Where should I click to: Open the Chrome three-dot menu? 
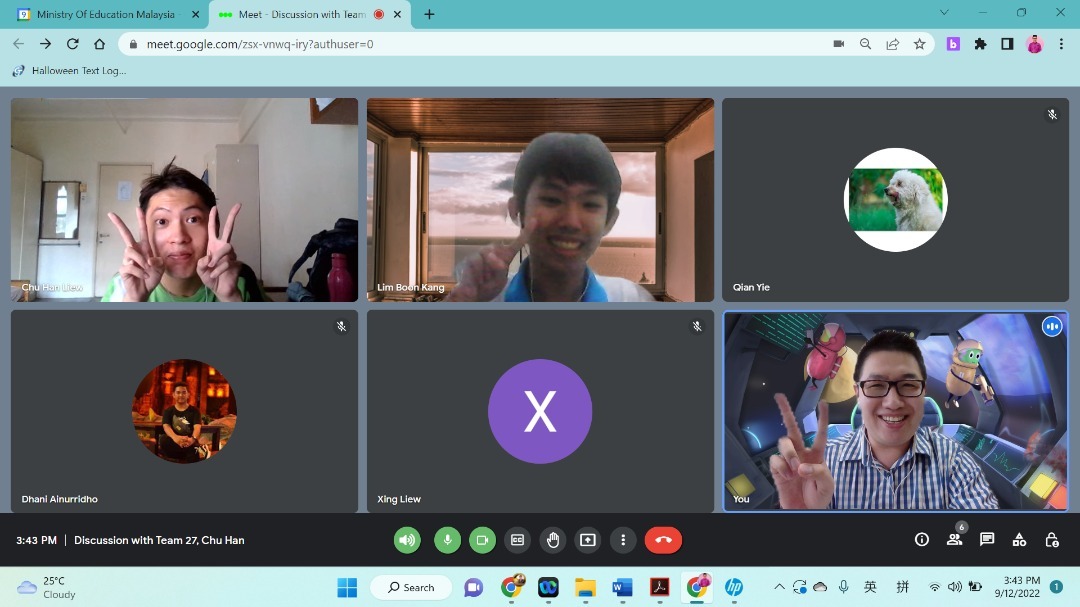click(x=1061, y=44)
